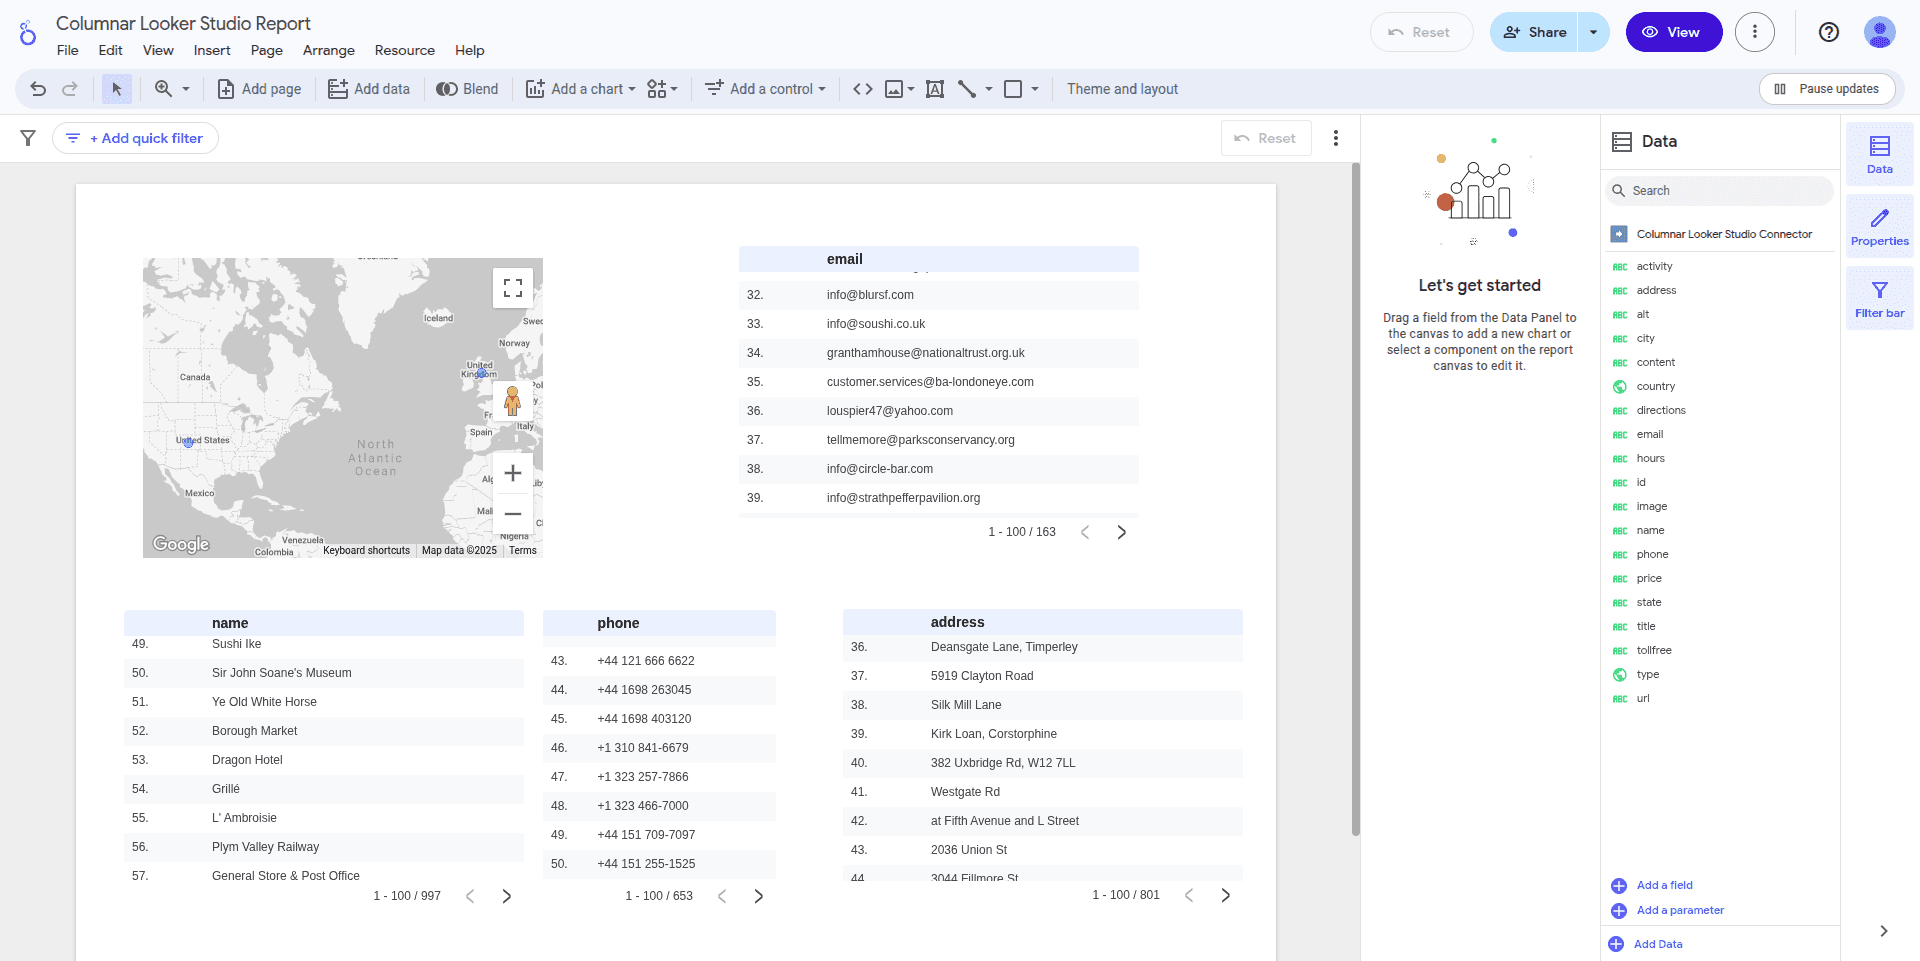Toggle Pause updates
The image size is (1920, 961).
tap(1827, 89)
